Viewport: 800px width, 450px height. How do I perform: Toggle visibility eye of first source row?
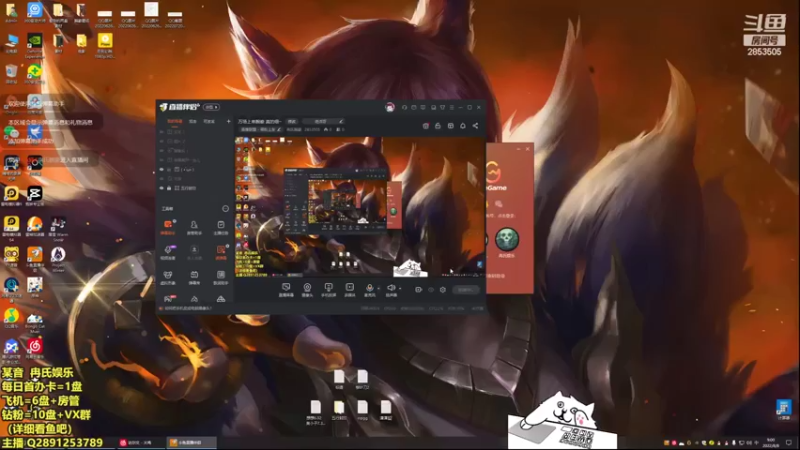[162, 132]
